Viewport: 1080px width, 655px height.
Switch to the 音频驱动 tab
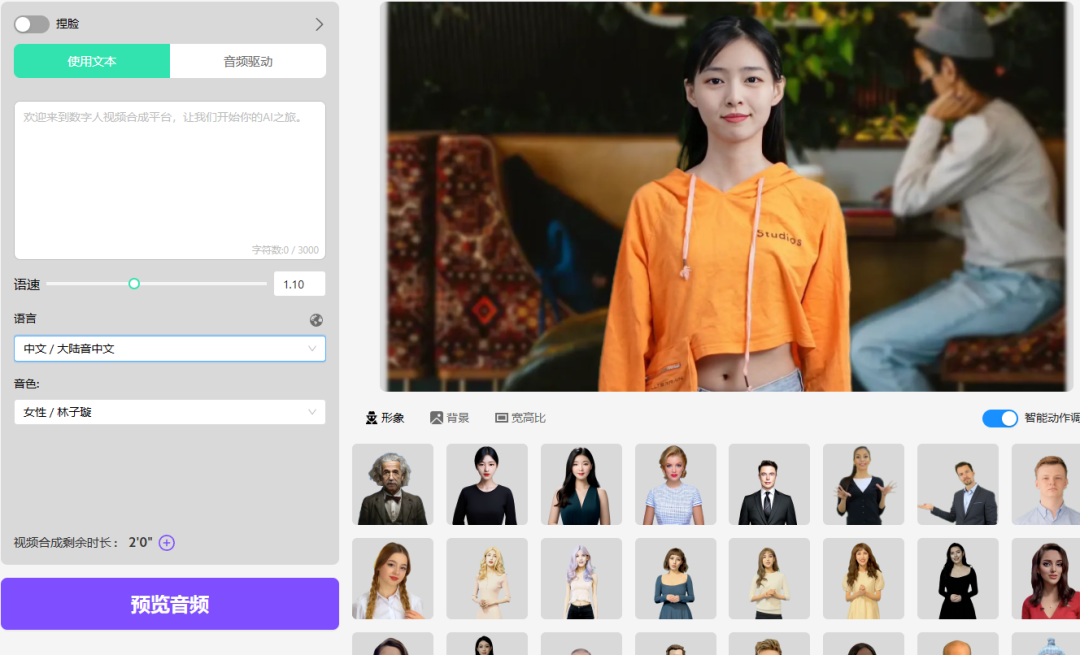point(248,61)
